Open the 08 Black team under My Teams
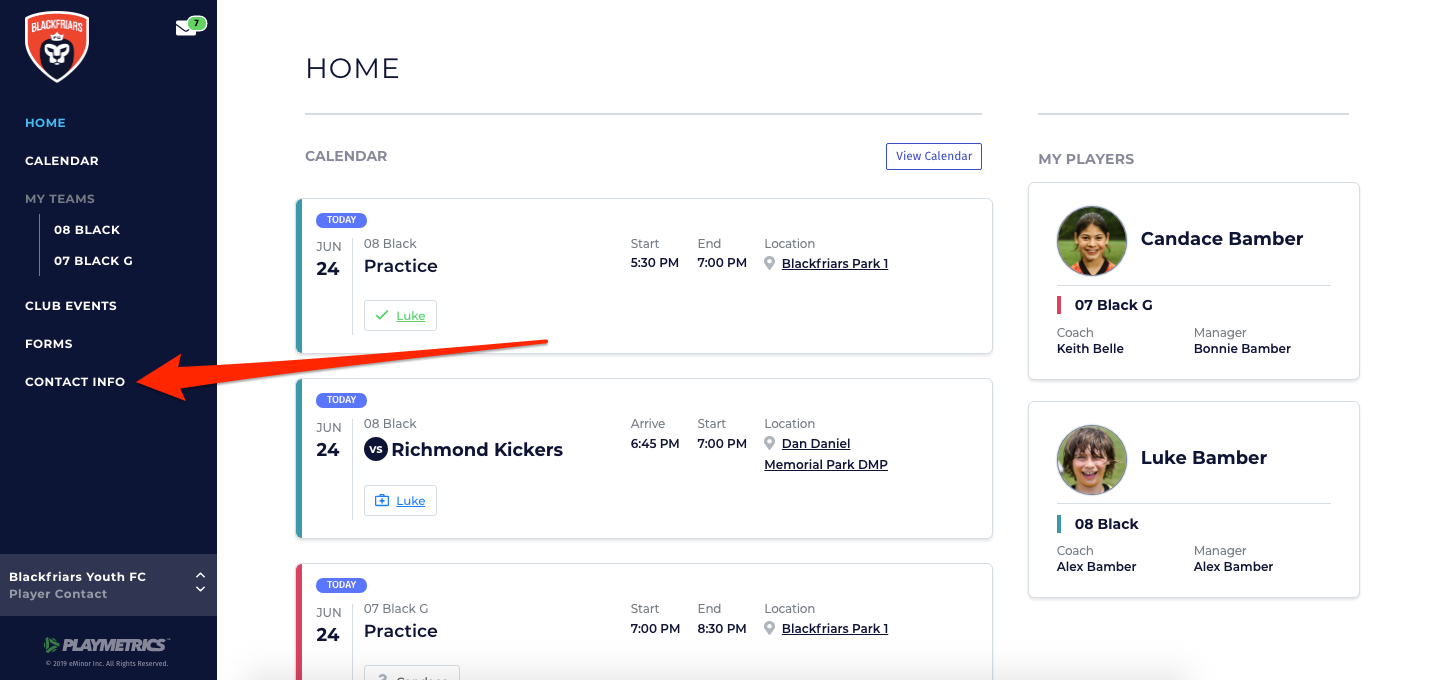The image size is (1436, 680). [x=87, y=230]
